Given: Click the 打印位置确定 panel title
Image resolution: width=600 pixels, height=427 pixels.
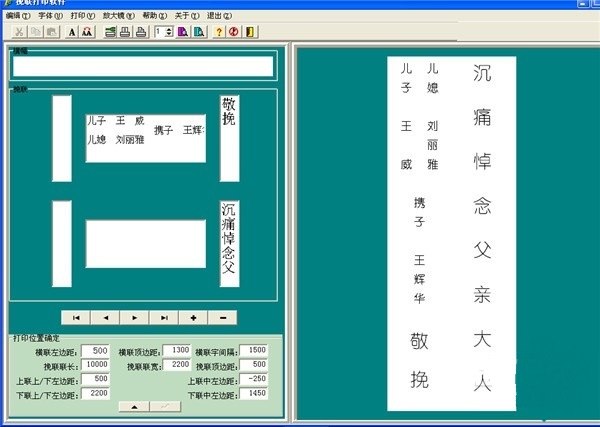Looking at the screenshot, I should pos(37,338).
